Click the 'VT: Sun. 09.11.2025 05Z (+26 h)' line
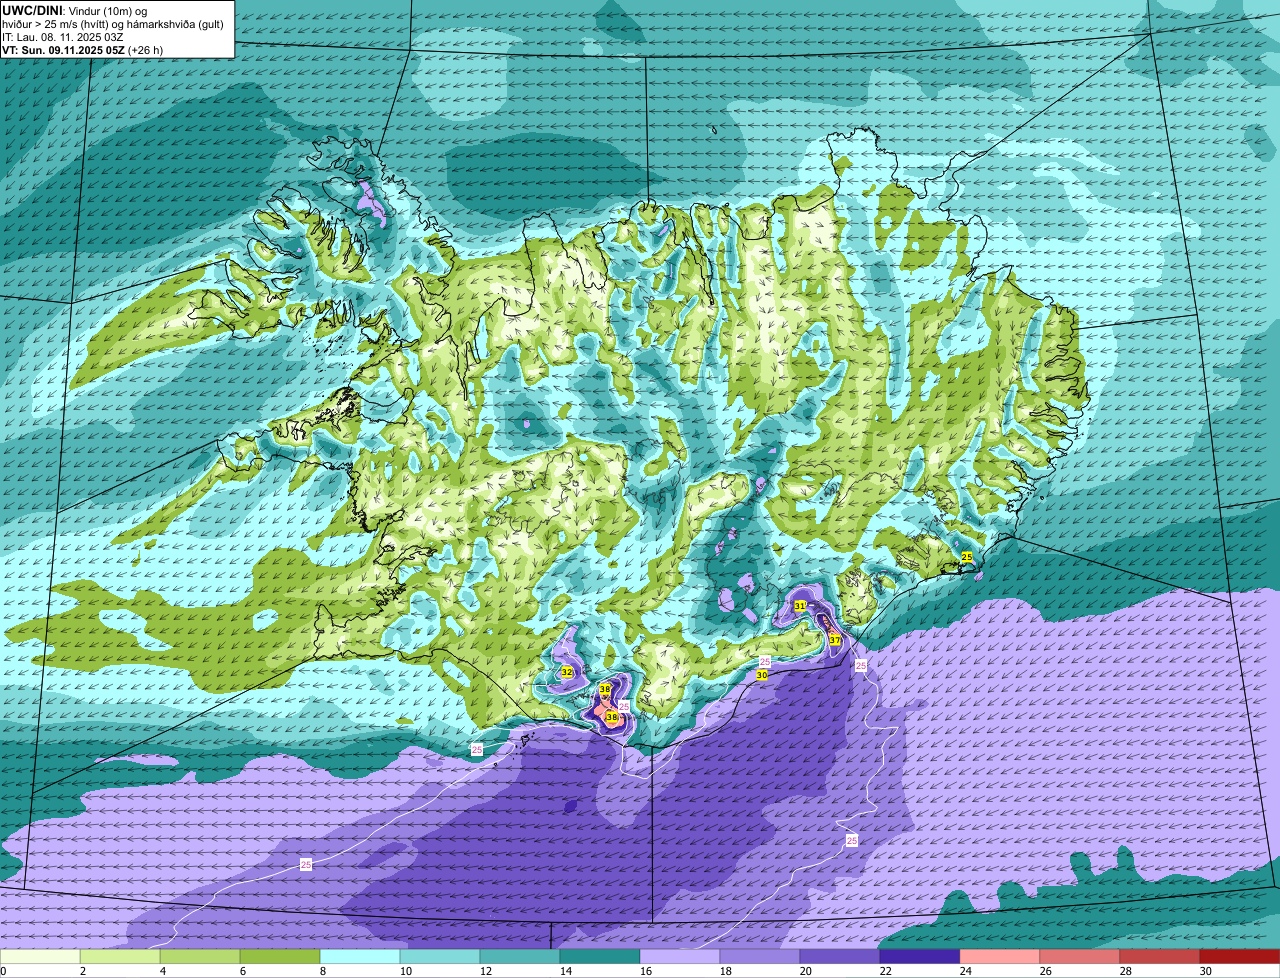This screenshot has width=1280, height=978. (83, 49)
